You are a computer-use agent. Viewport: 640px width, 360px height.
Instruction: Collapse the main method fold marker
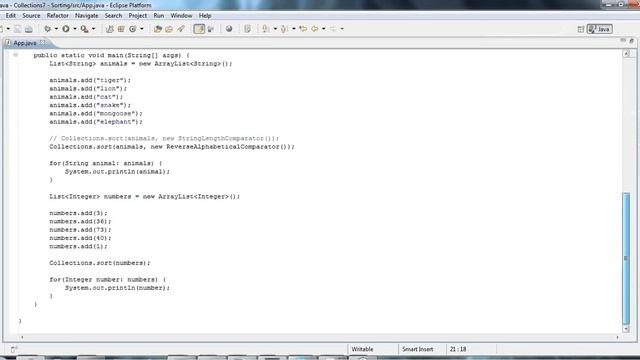(x=15, y=55)
